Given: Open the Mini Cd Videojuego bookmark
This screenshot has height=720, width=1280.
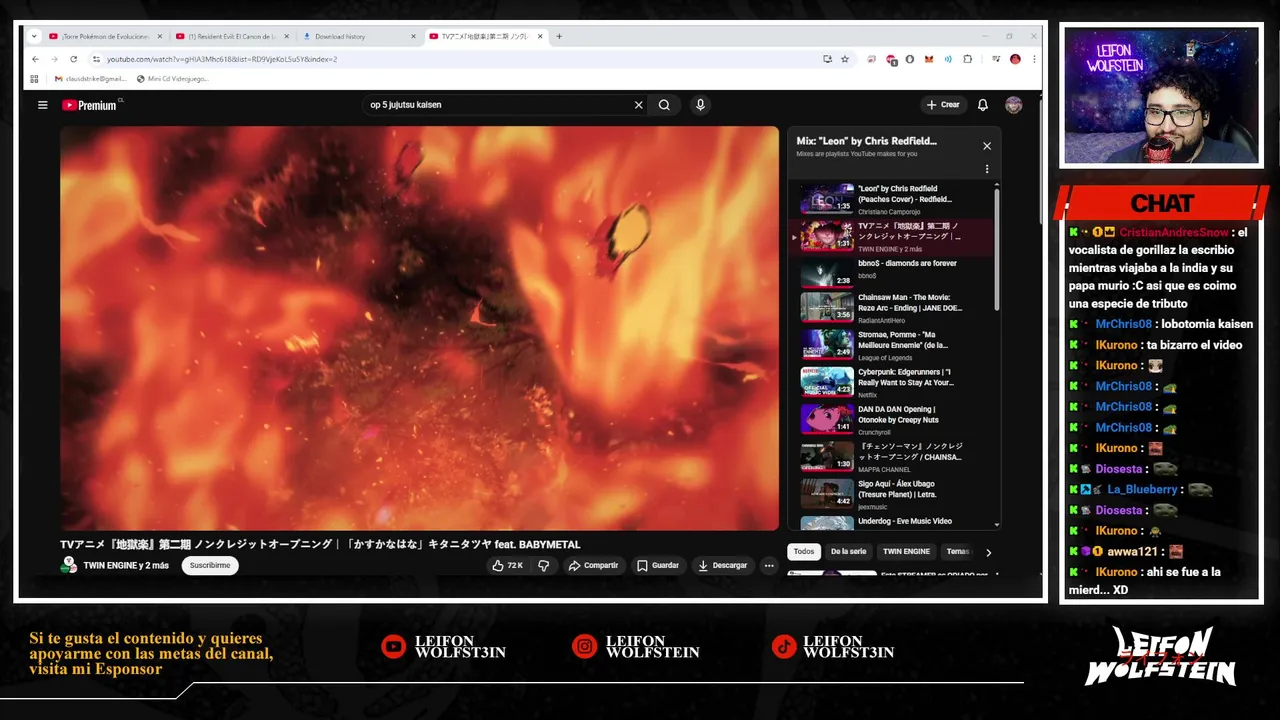Looking at the screenshot, I should coord(172,78).
